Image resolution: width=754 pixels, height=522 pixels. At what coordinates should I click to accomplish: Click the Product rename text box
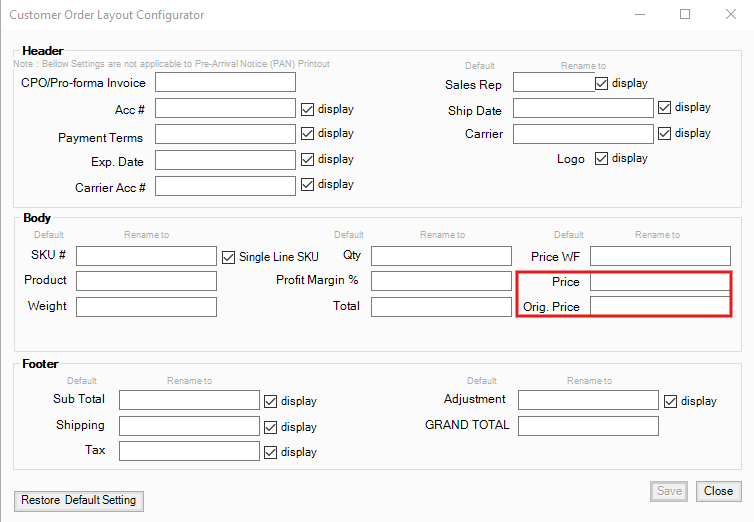click(x=146, y=281)
